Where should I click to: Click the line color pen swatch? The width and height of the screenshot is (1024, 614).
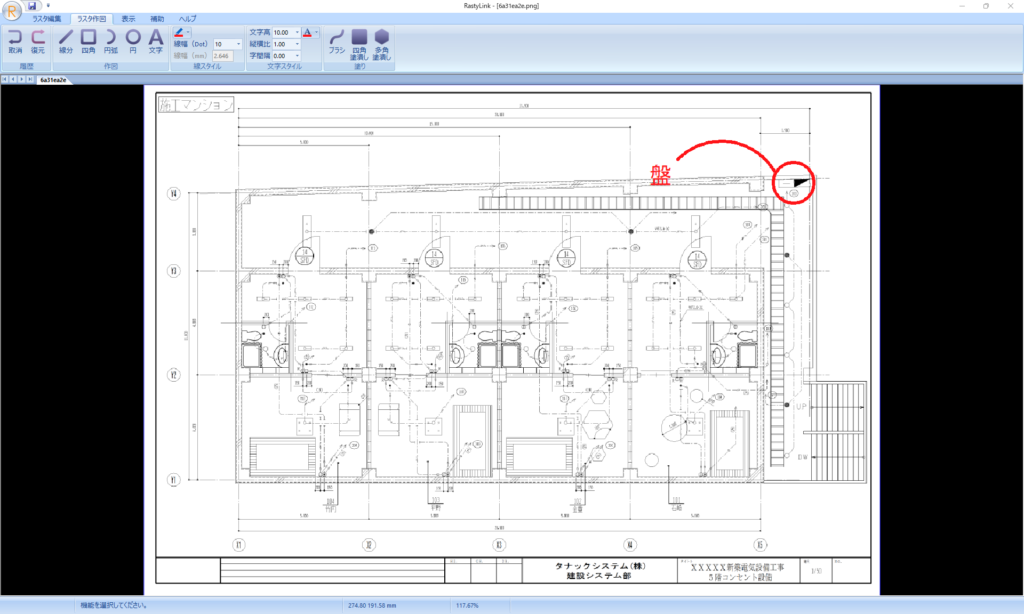pyautogui.click(x=178, y=32)
